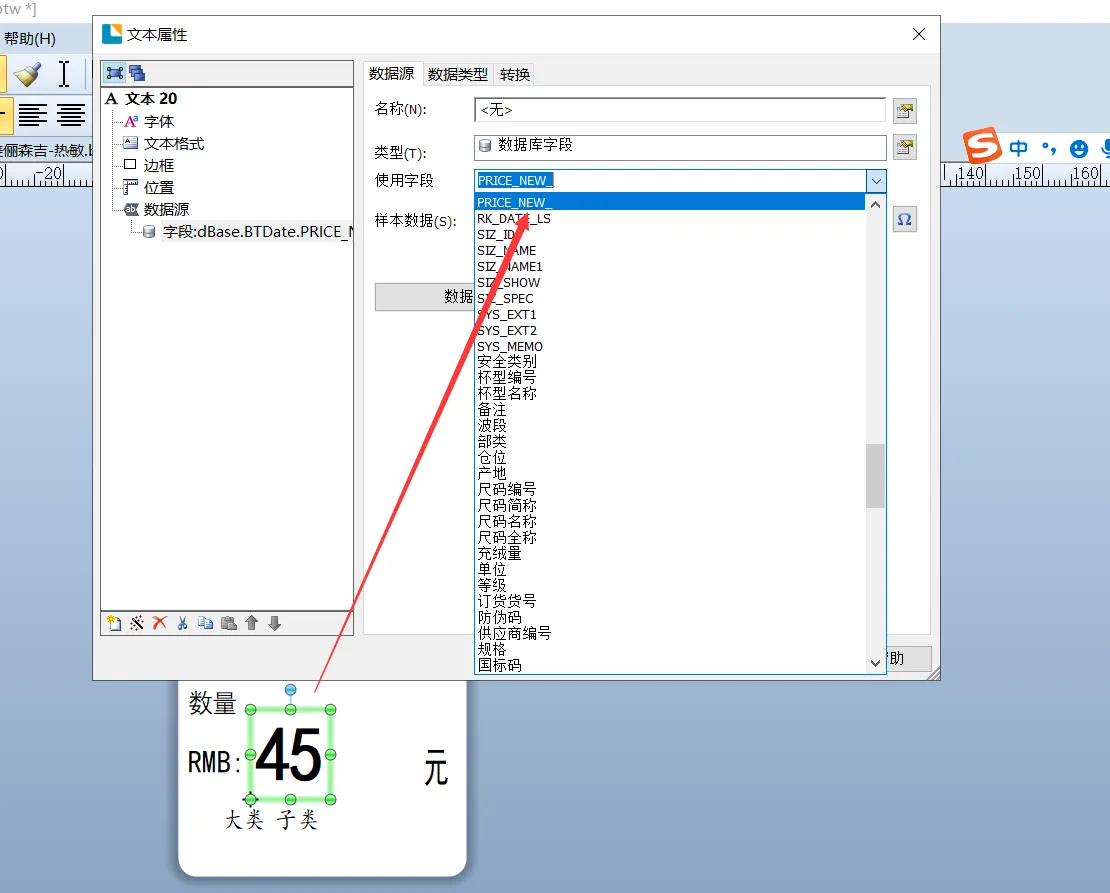Delete data source with red X icon

coord(160,623)
